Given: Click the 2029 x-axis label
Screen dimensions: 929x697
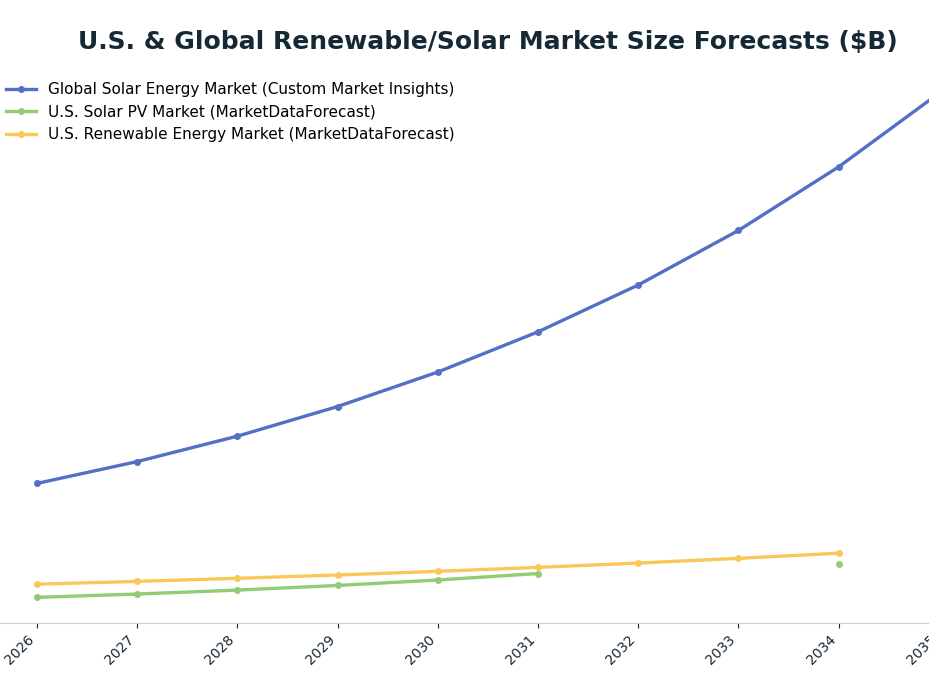Looking at the screenshot, I should coord(319,649).
